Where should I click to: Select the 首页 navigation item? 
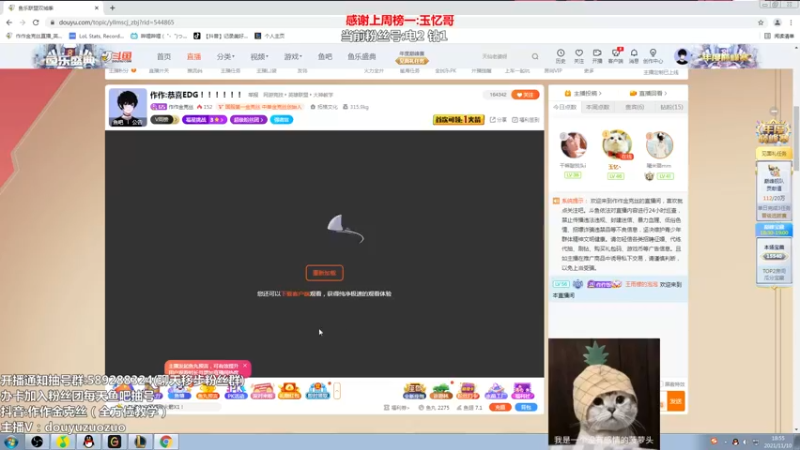[x=164, y=57]
